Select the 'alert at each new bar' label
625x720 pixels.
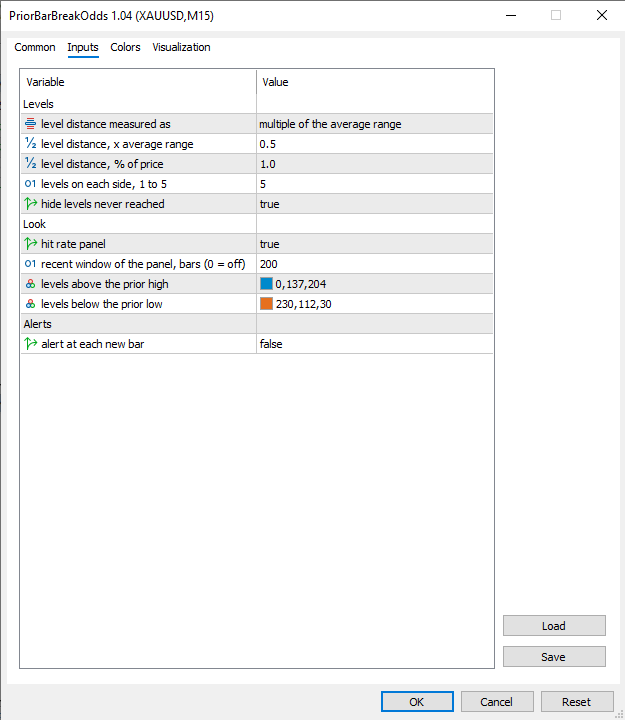(x=93, y=344)
